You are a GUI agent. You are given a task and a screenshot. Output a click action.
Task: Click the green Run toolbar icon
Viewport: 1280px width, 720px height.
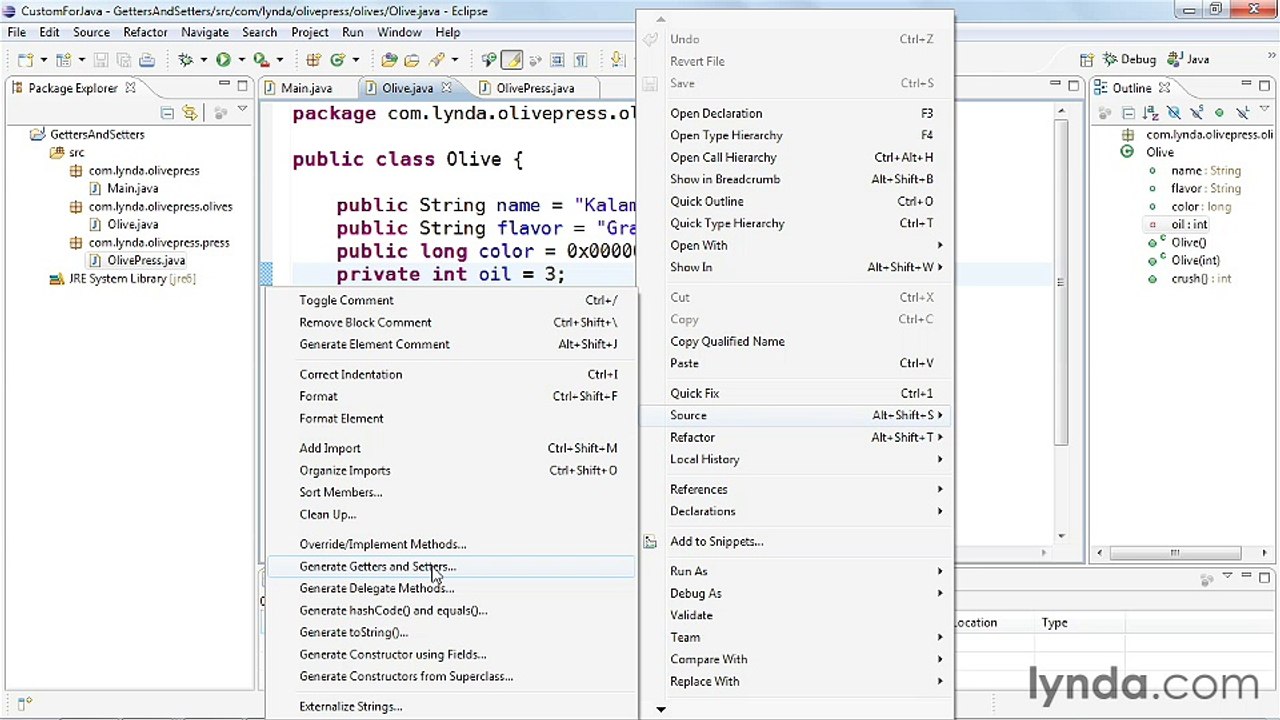[x=223, y=60]
